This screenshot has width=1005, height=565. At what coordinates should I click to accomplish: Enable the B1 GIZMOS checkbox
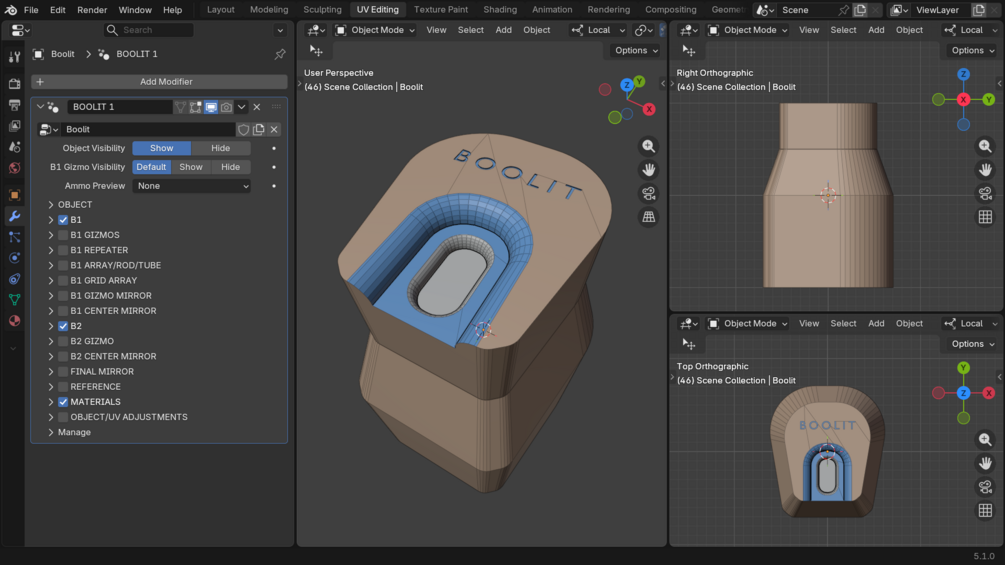63,235
